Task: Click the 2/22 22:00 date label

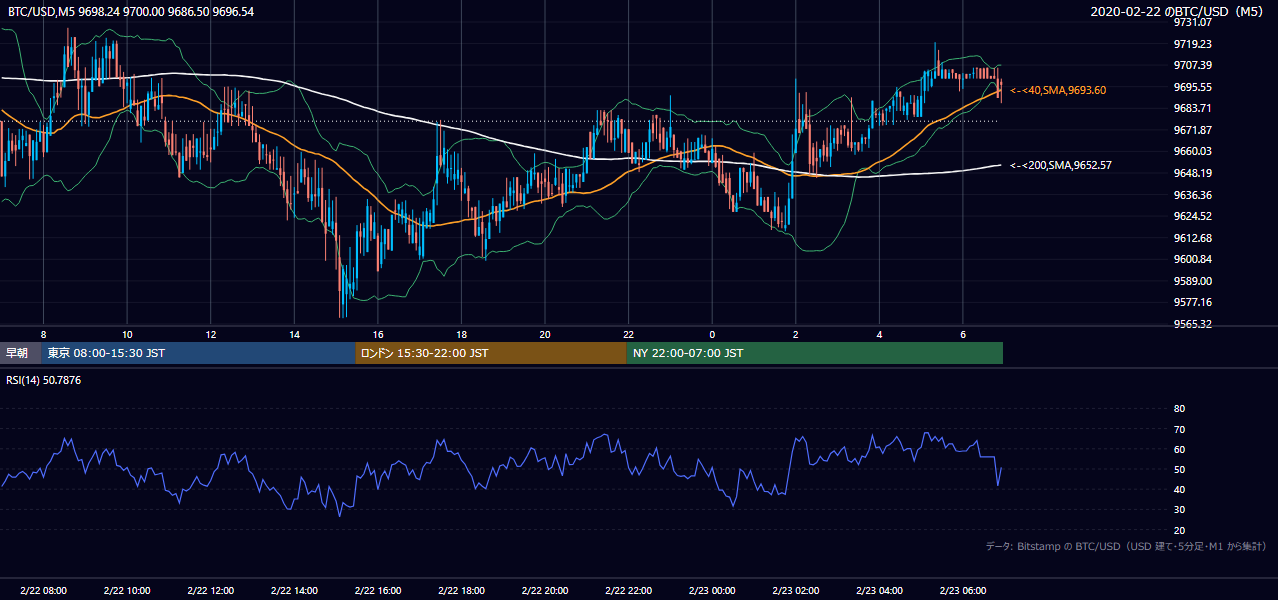Action: 628,591
